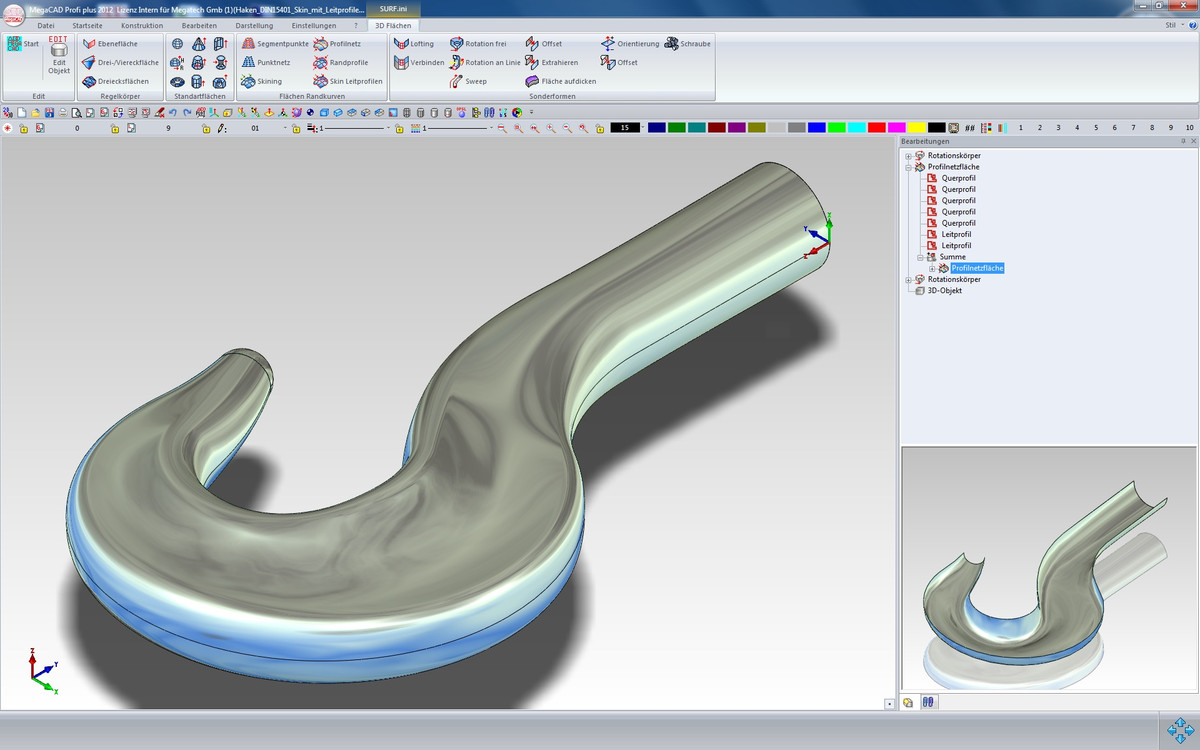The width and height of the screenshot is (1200, 750).
Task: Pick the red color swatch
Action: pos(876,128)
